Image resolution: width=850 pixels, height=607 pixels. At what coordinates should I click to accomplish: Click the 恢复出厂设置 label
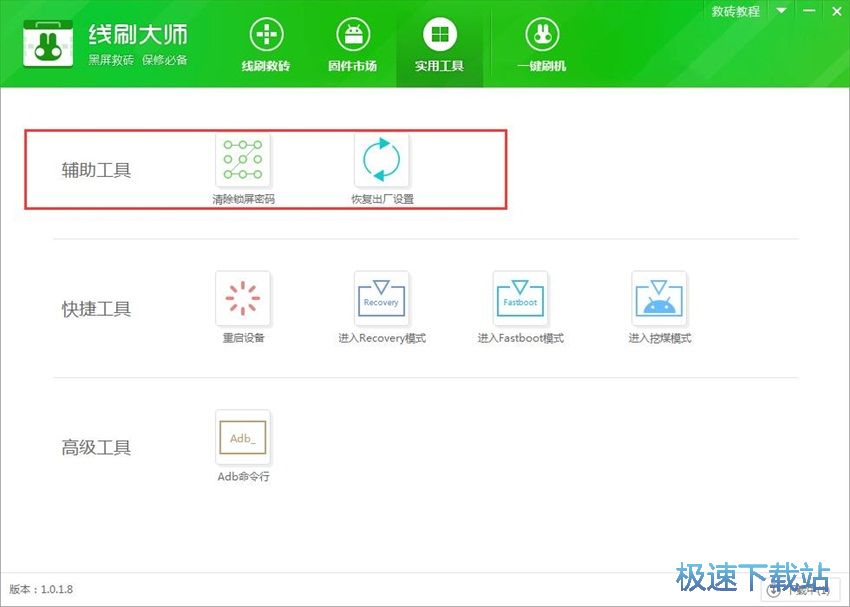[382, 199]
